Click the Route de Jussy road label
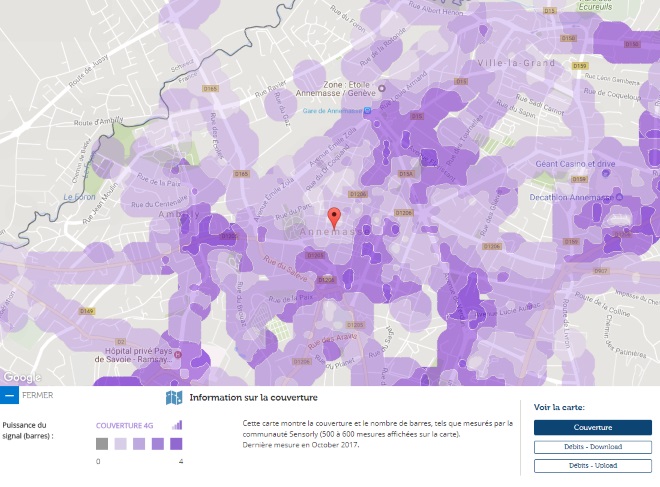Image resolution: width=660 pixels, height=487 pixels. [x=88, y=71]
